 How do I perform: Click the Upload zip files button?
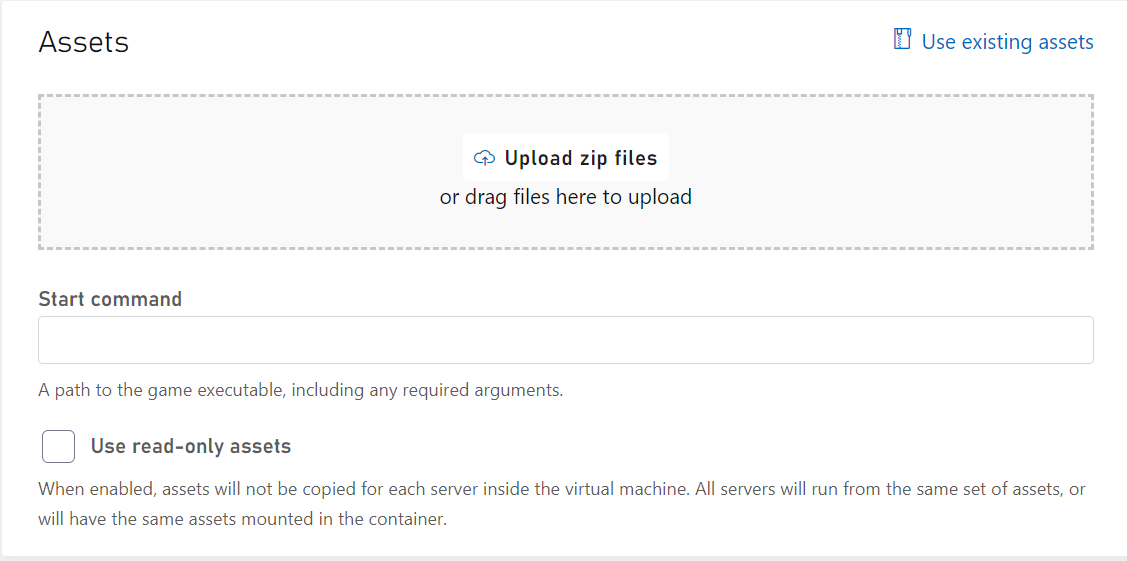click(x=566, y=157)
